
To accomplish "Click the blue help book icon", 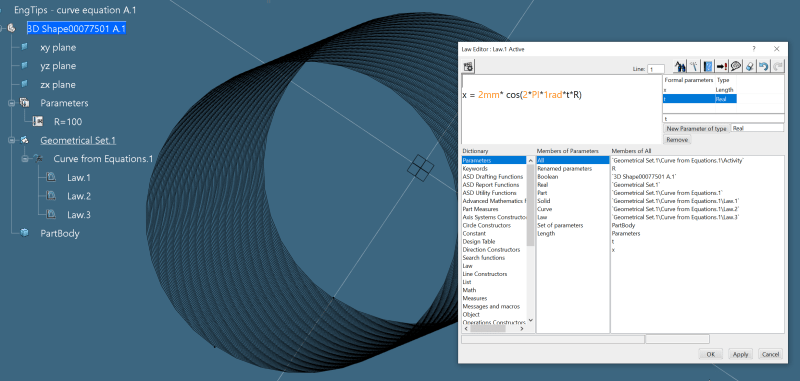I will click(708, 66).
